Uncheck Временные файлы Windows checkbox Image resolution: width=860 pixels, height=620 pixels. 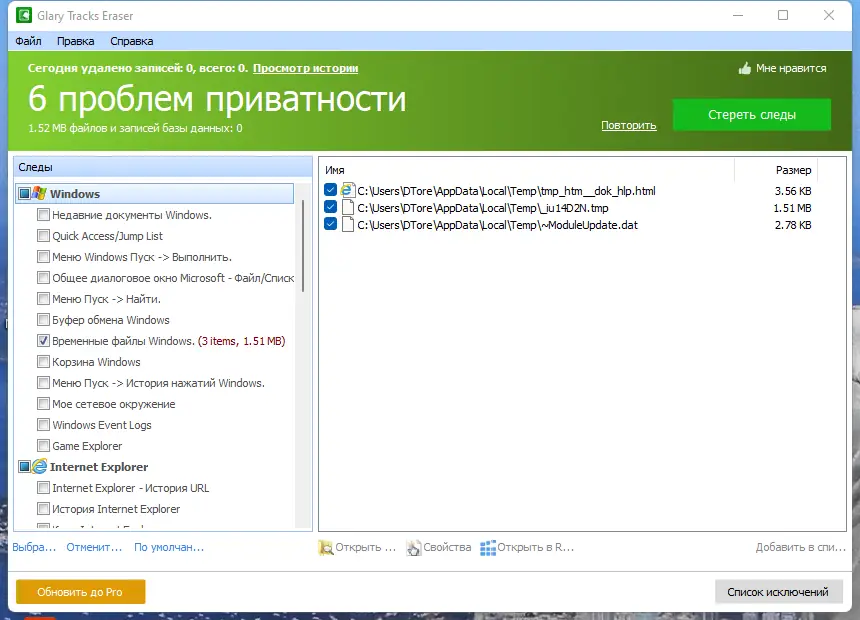(43, 341)
